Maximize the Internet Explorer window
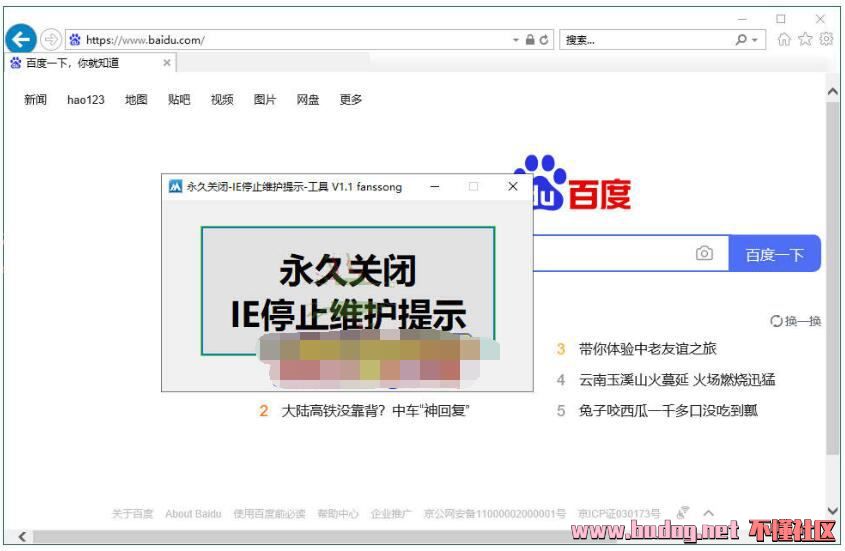 click(781, 19)
